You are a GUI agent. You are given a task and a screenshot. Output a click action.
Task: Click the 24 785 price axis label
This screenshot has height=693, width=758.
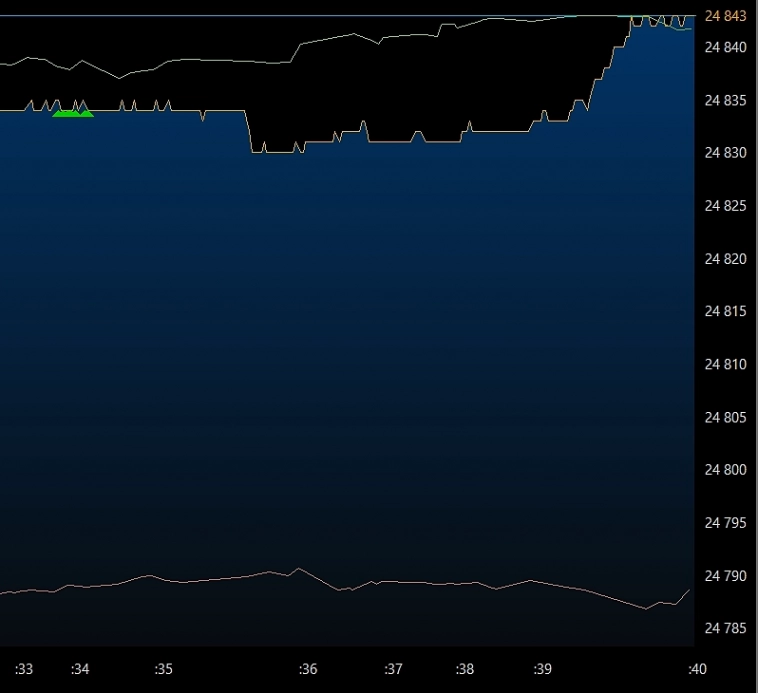[725, 628]
